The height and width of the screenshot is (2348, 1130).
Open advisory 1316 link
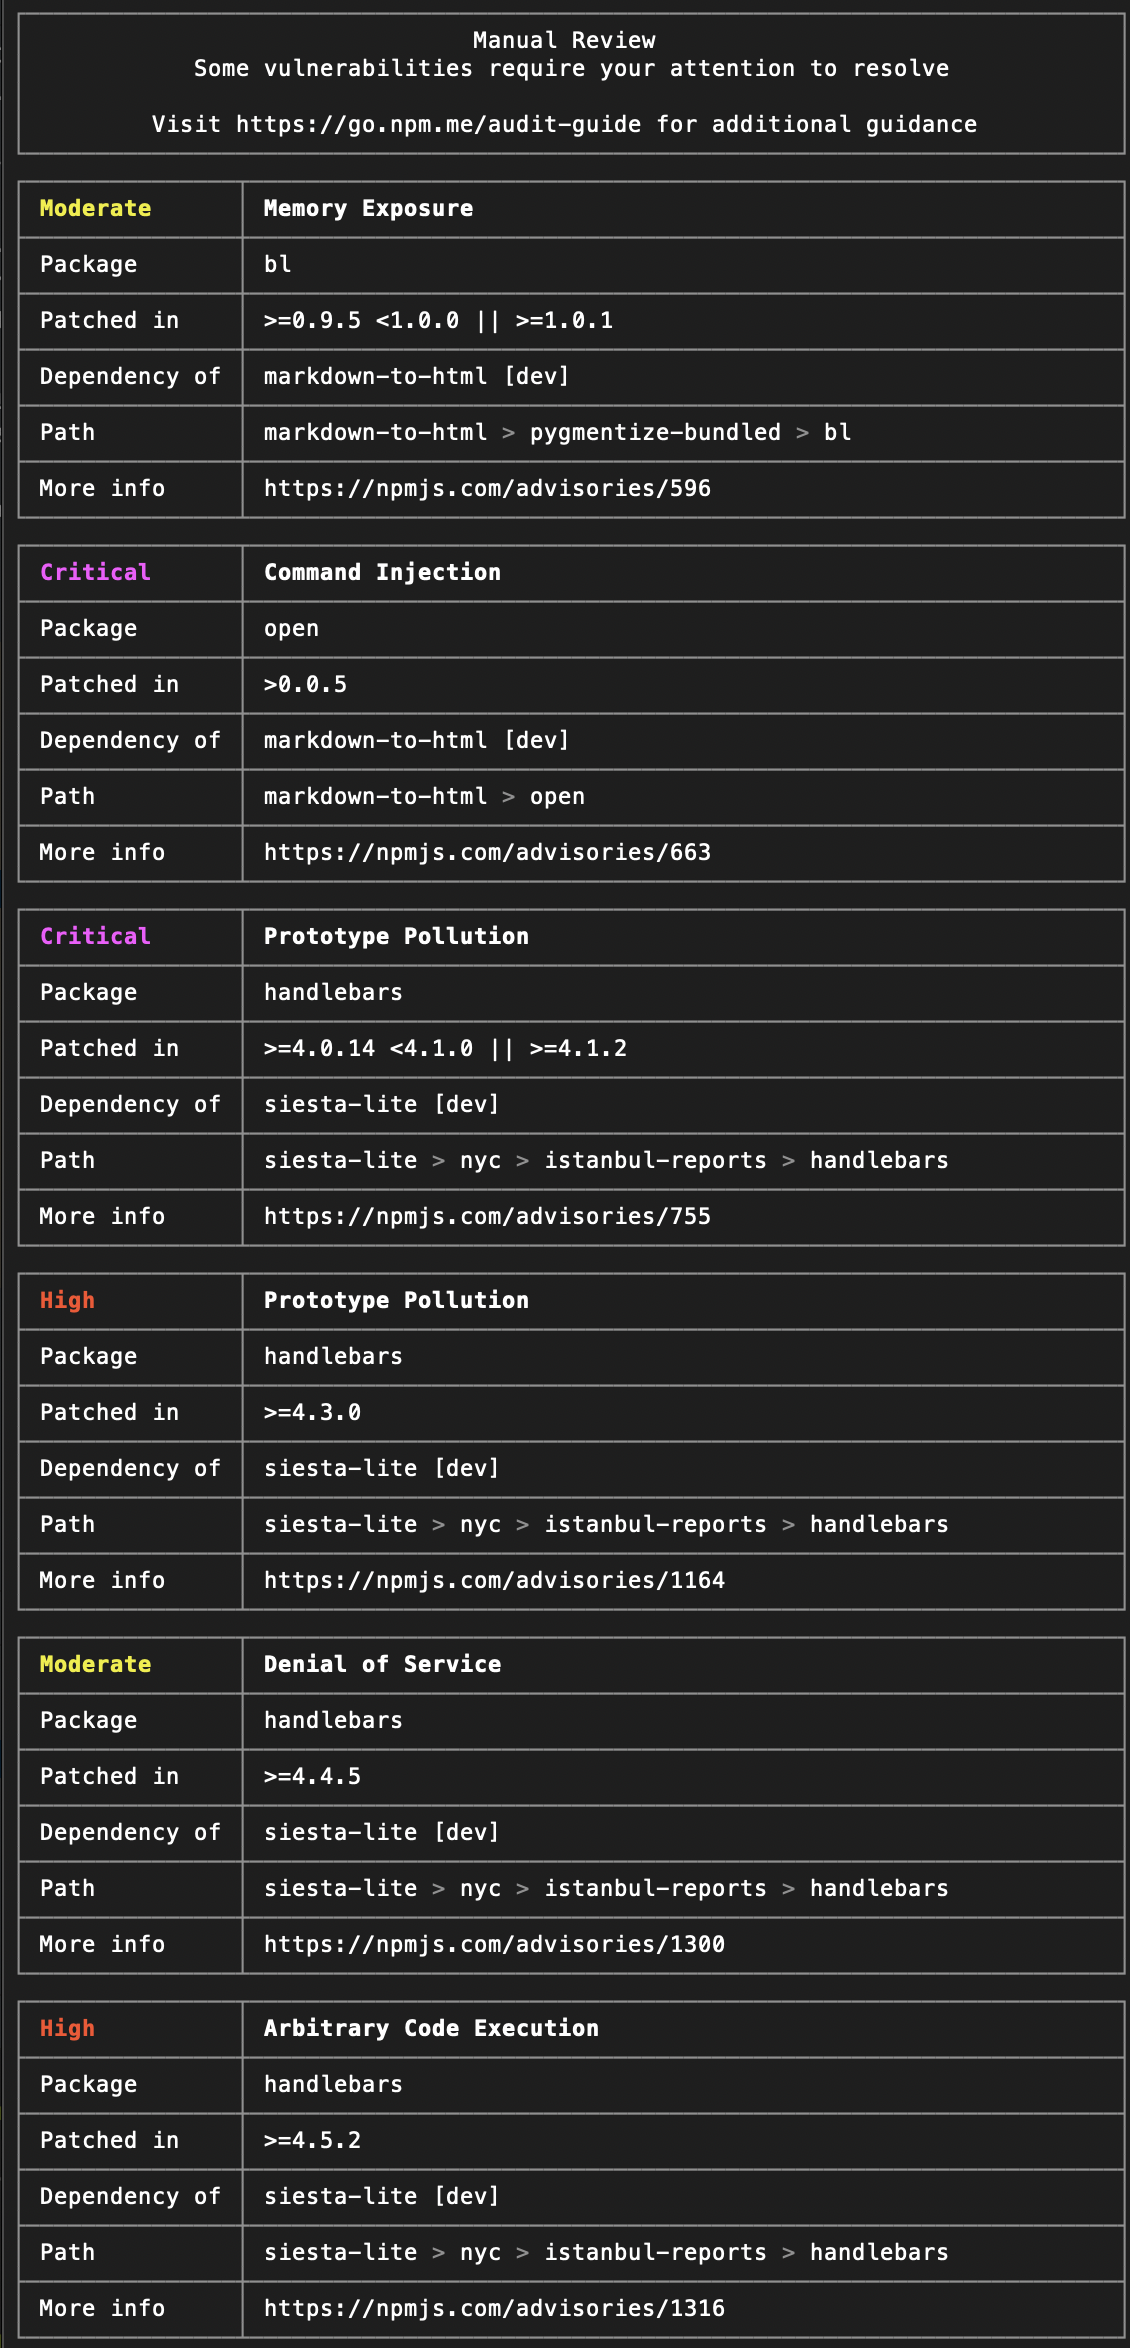(x=494, y=2308)
